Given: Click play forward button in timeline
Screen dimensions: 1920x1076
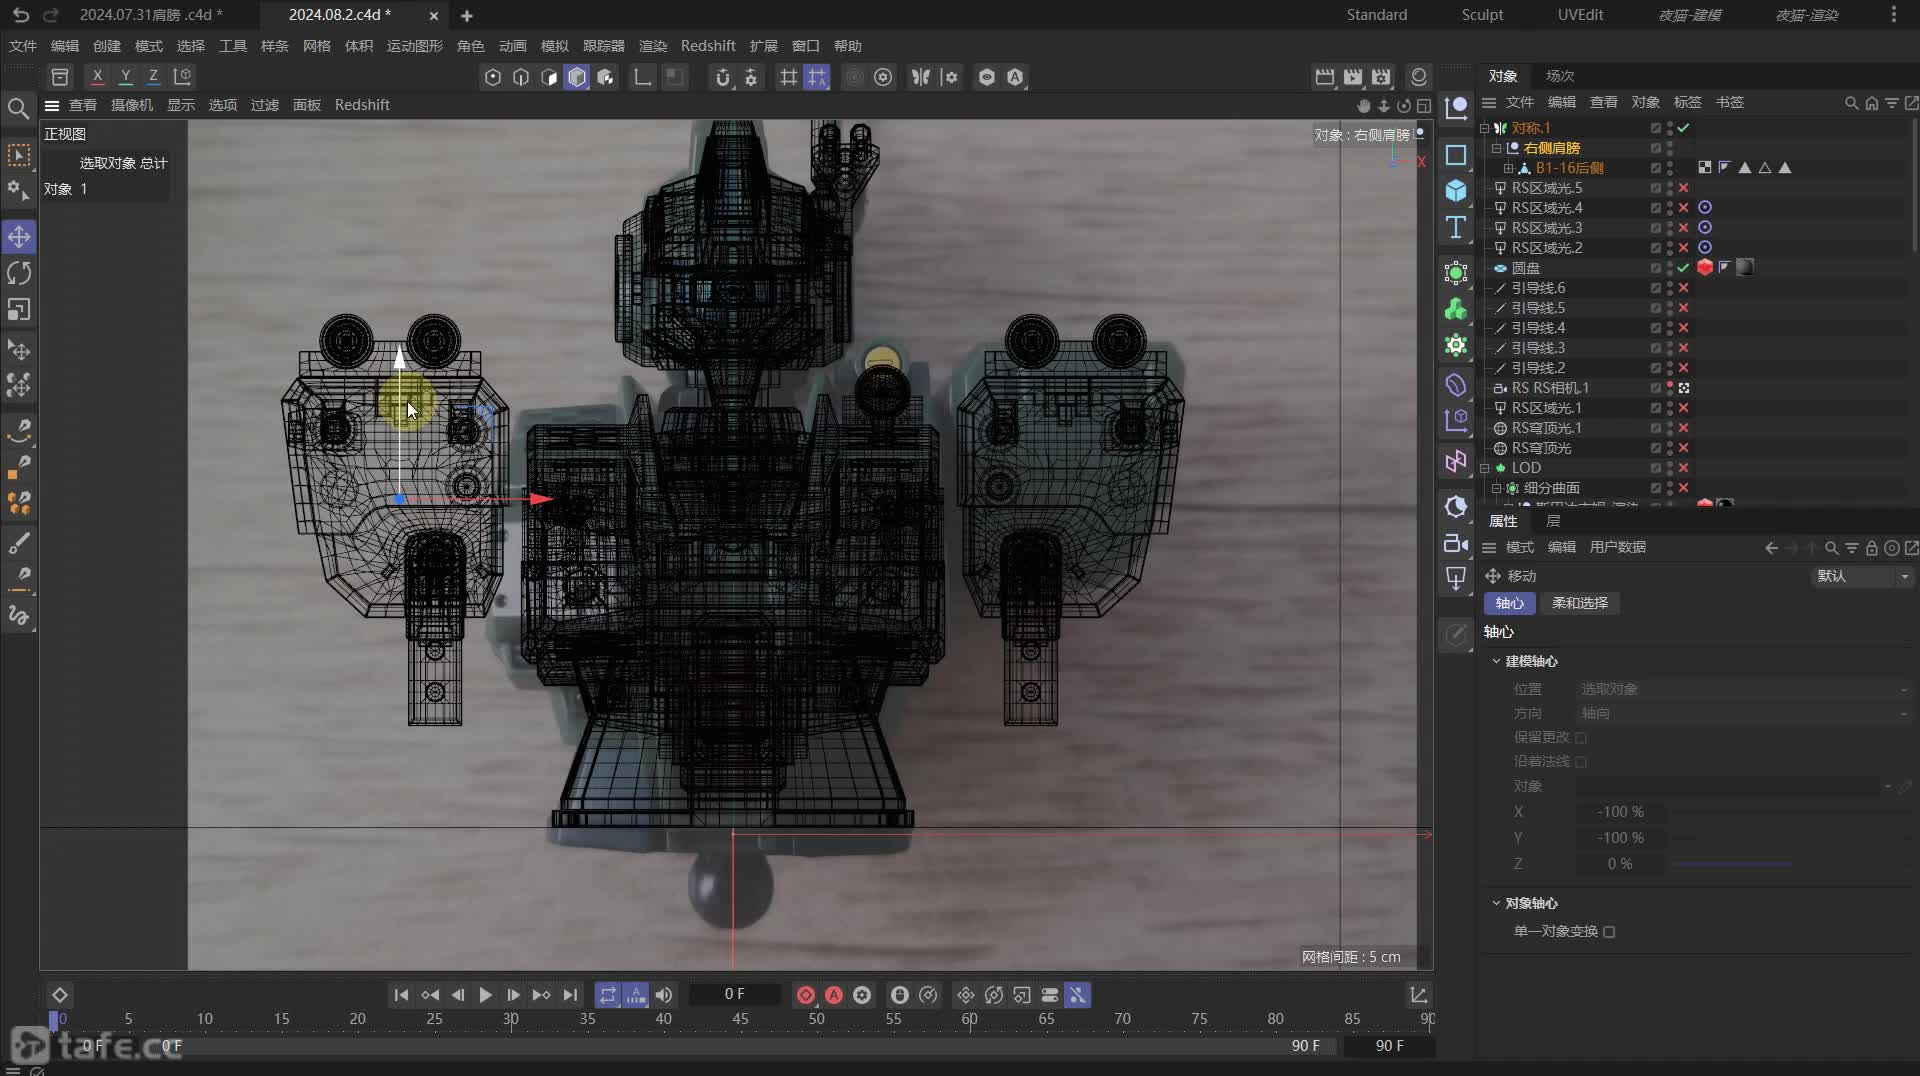Looking at the screenshot, I should (485, 995).
